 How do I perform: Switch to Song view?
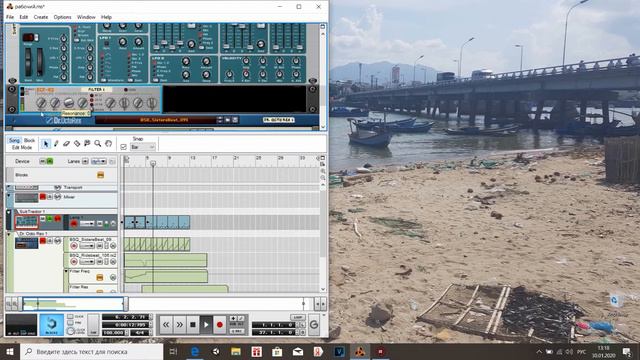15,140
